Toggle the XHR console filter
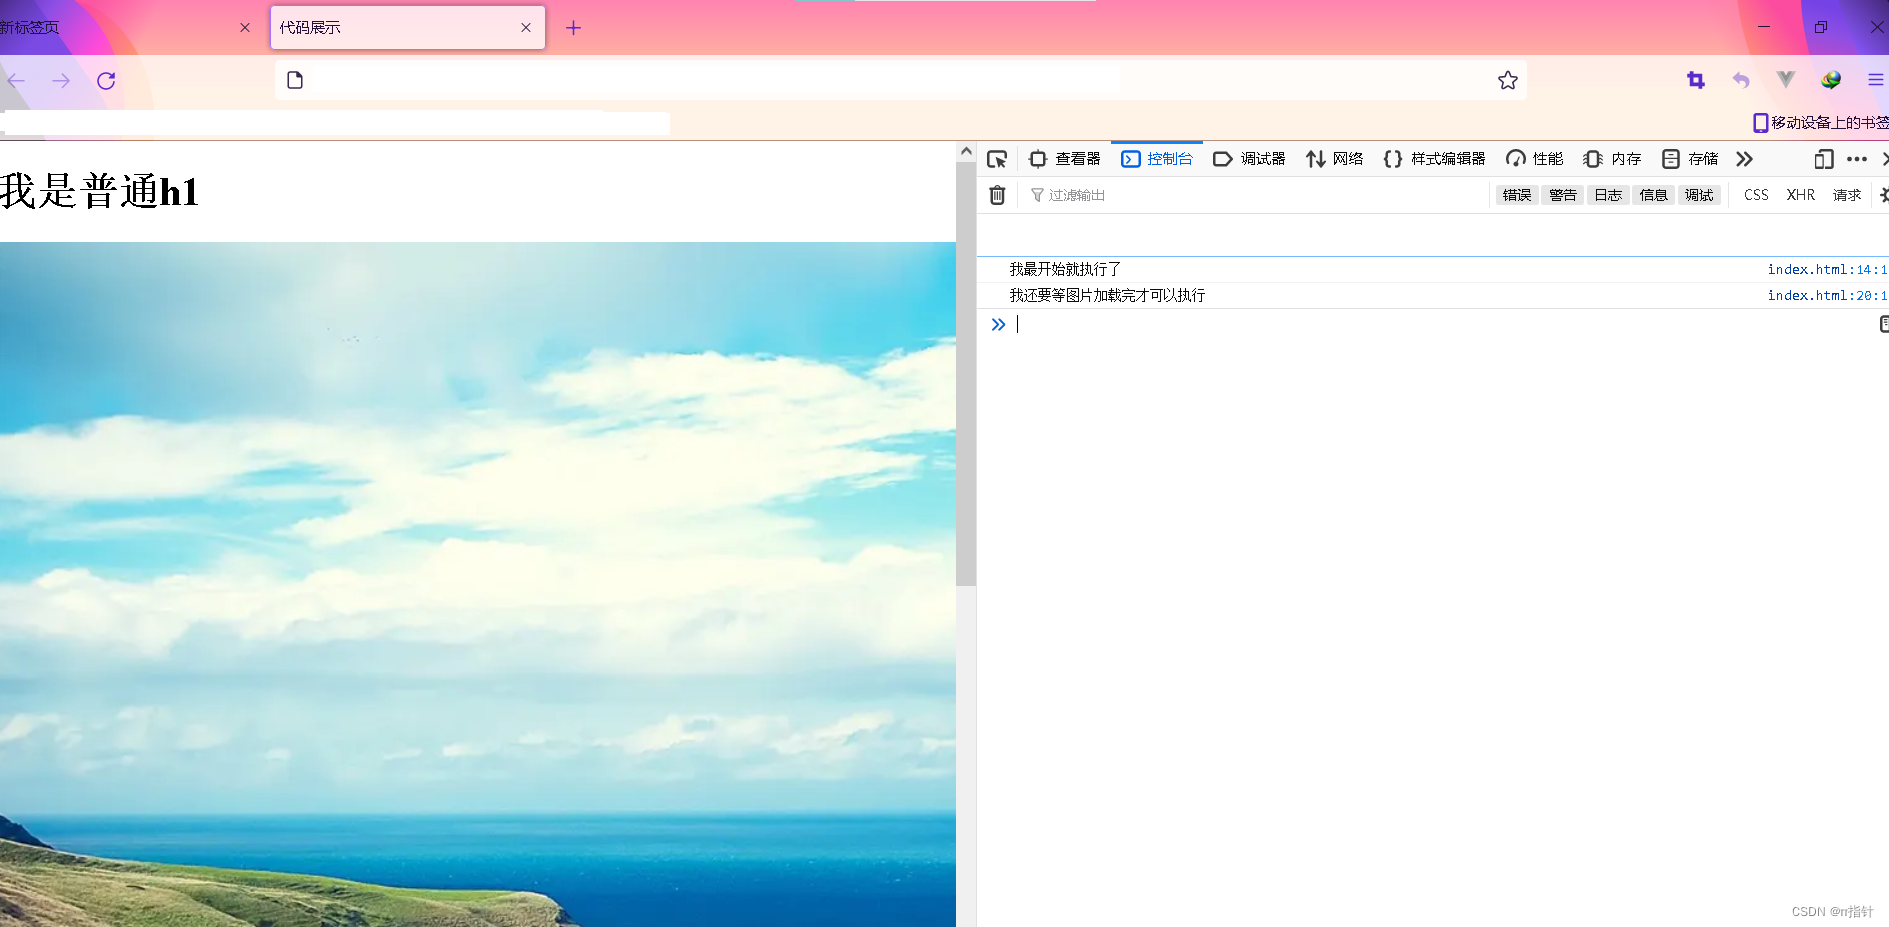Image resolution: width=1889 pixels, height=927 pixels. (x=1800, y=195)
